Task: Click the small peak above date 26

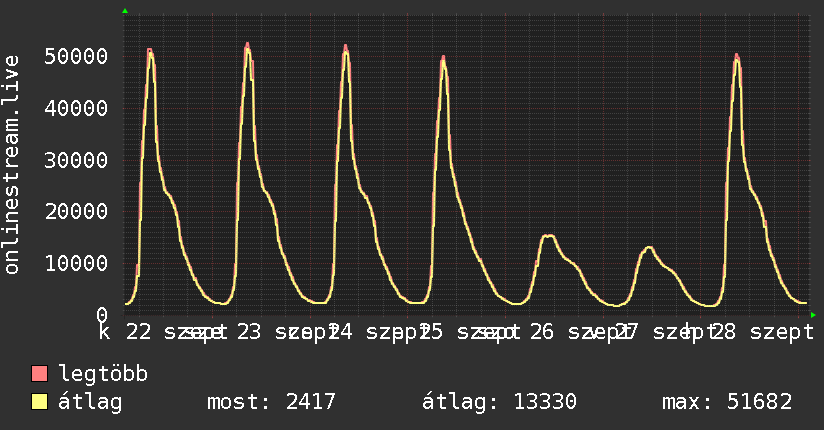Action: (548, 237)
